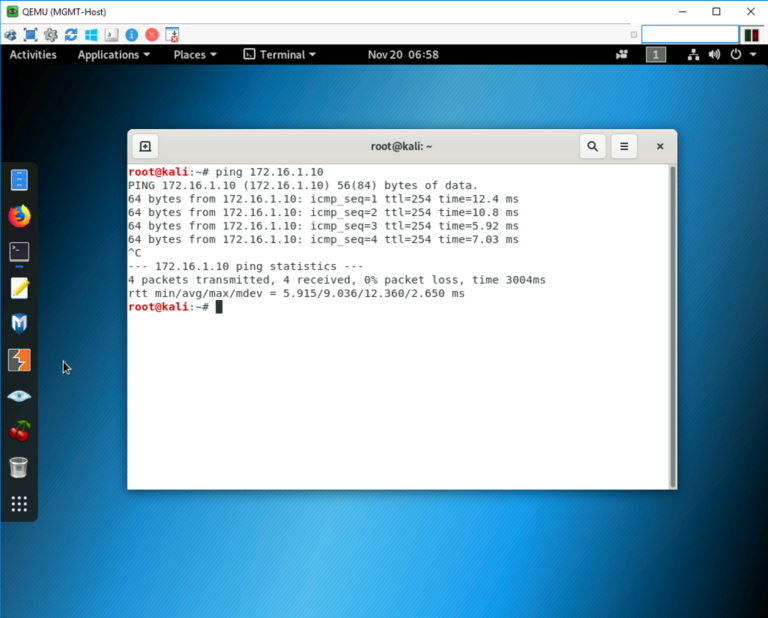Screen dimensions: 768x618
Task: Open the Applications menu
Action: pos(114,54)
